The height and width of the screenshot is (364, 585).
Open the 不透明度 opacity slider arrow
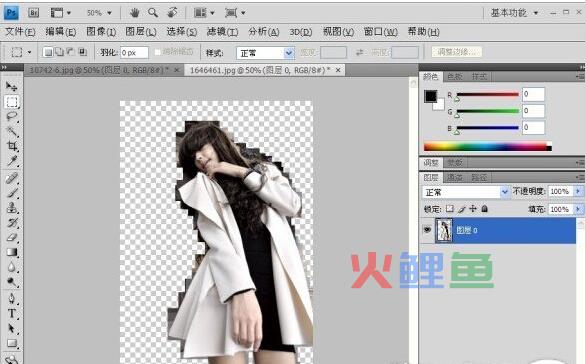[578, 191]
